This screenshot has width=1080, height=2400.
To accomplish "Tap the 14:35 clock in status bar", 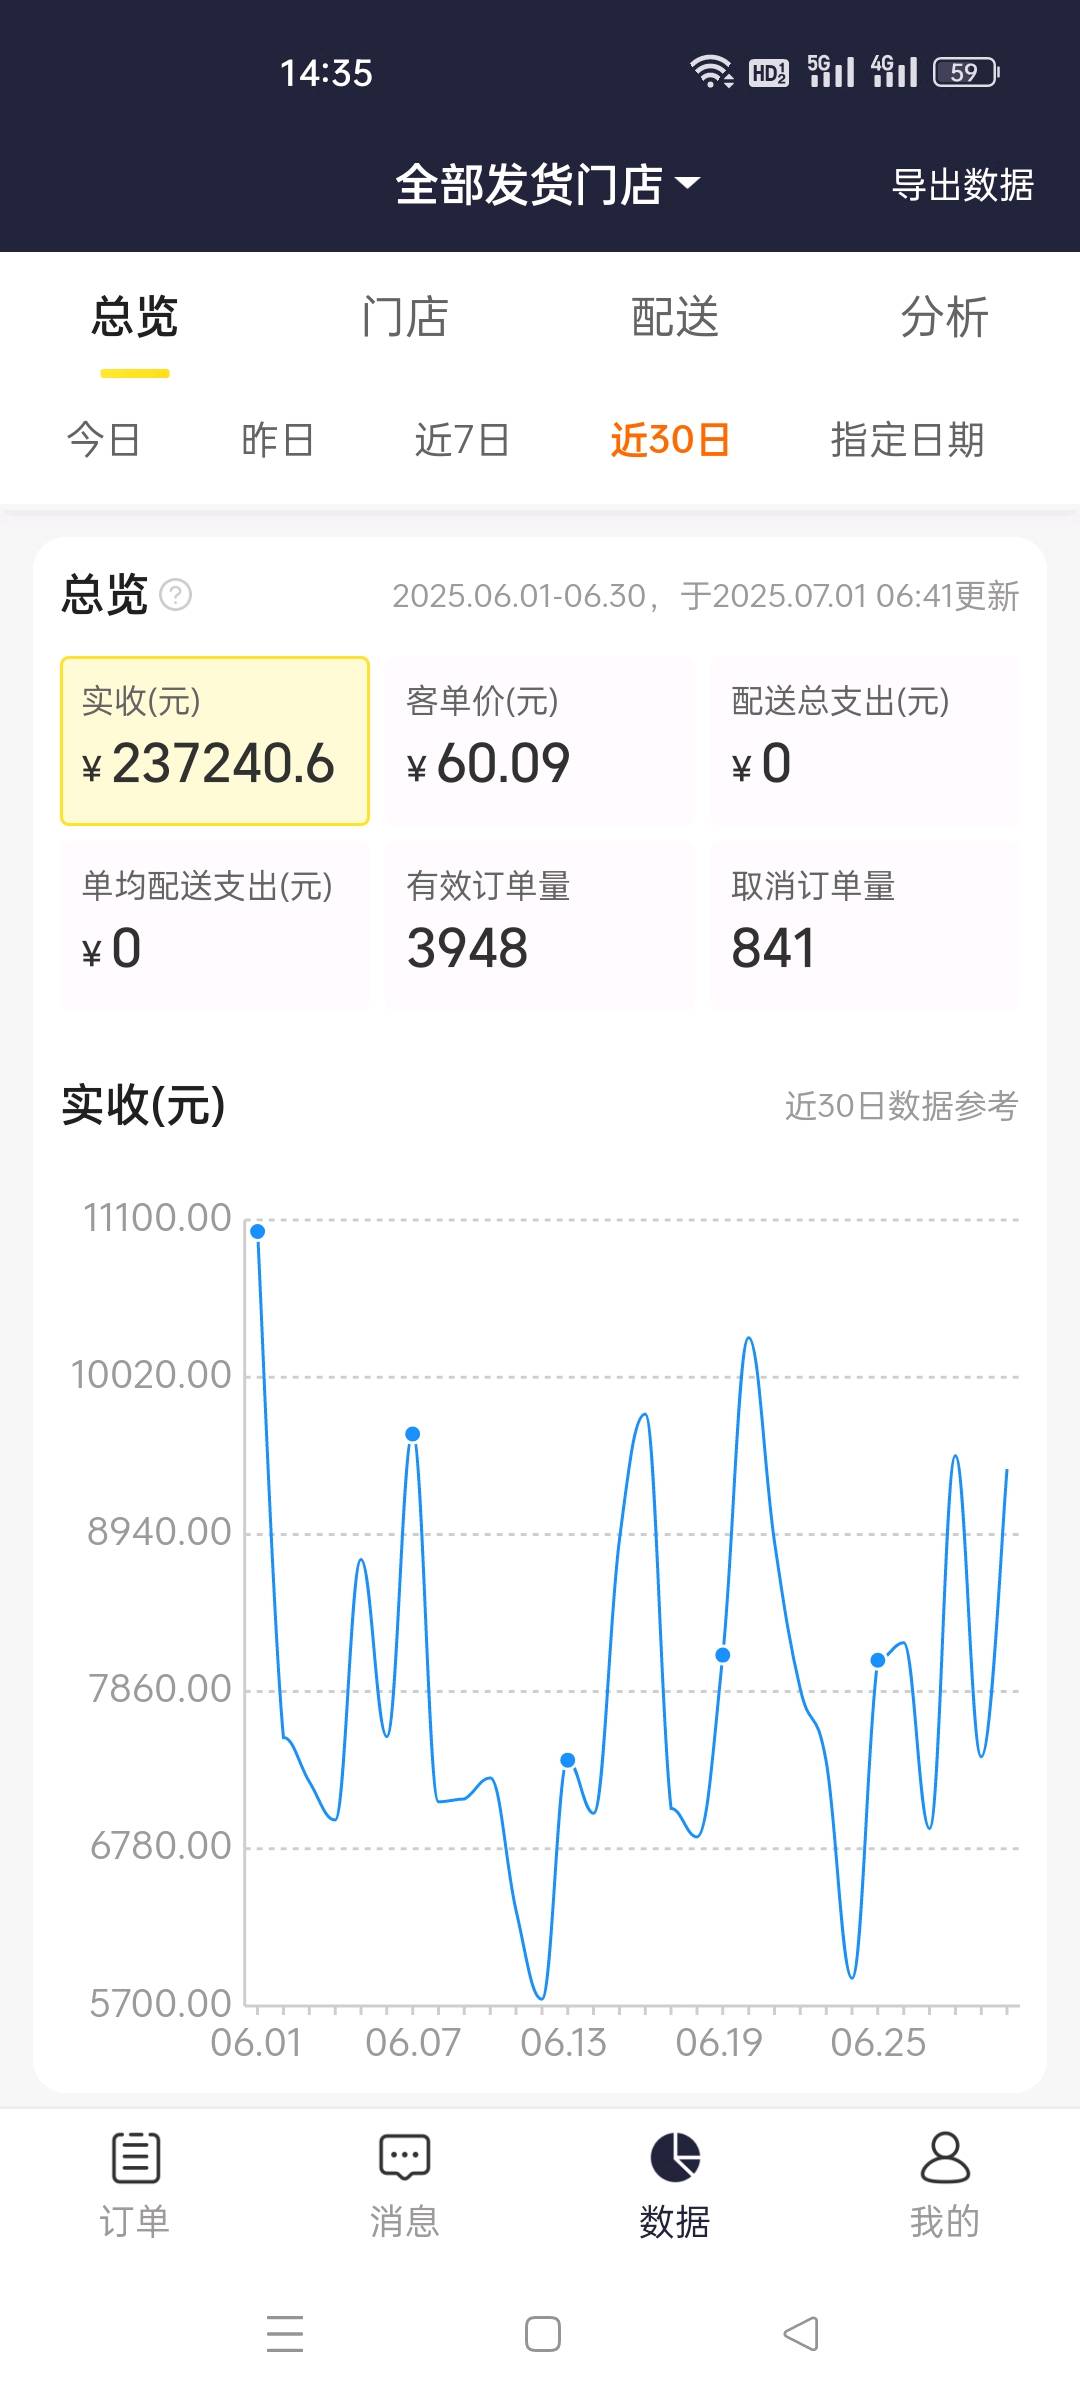I will (x=326, y=73).
